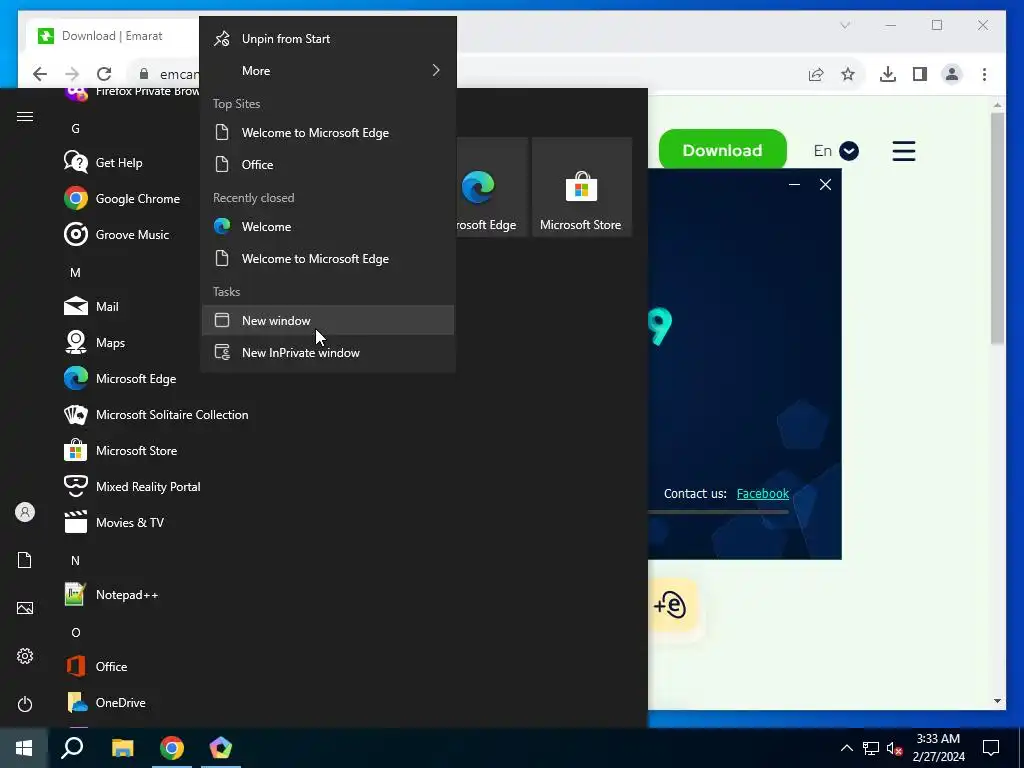Viewport: 1024px width, 768px height.
Task: Share this page from Chrome address bar
Action: (816, 74)
